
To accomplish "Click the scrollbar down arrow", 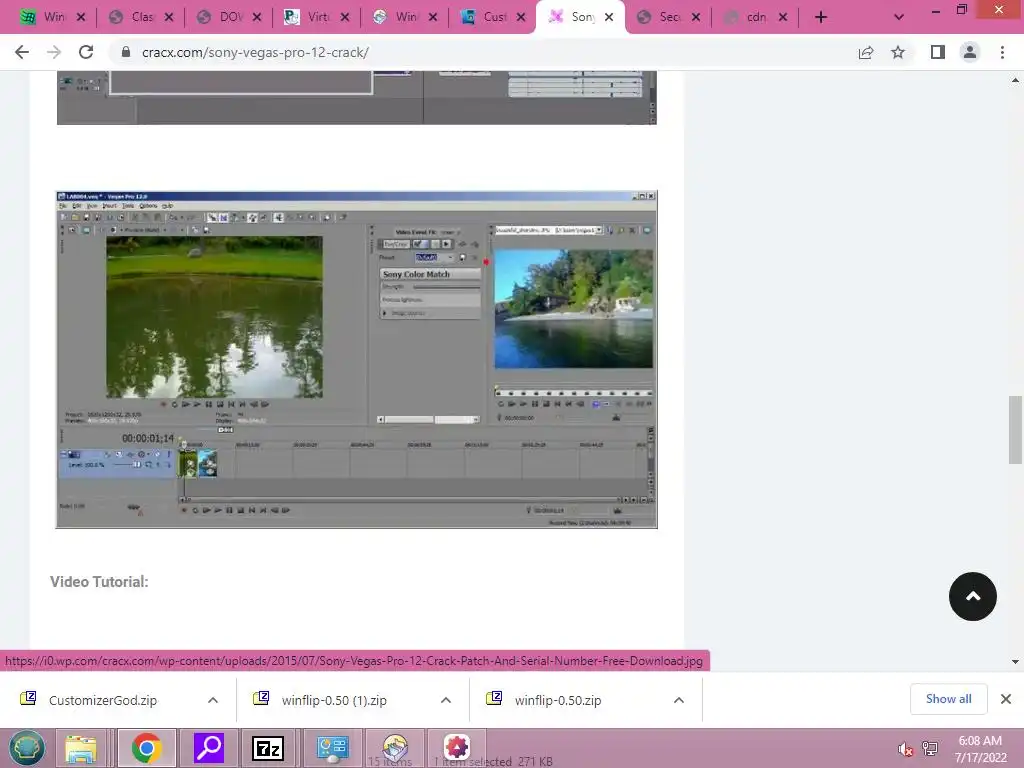I will coord(1015,662).
